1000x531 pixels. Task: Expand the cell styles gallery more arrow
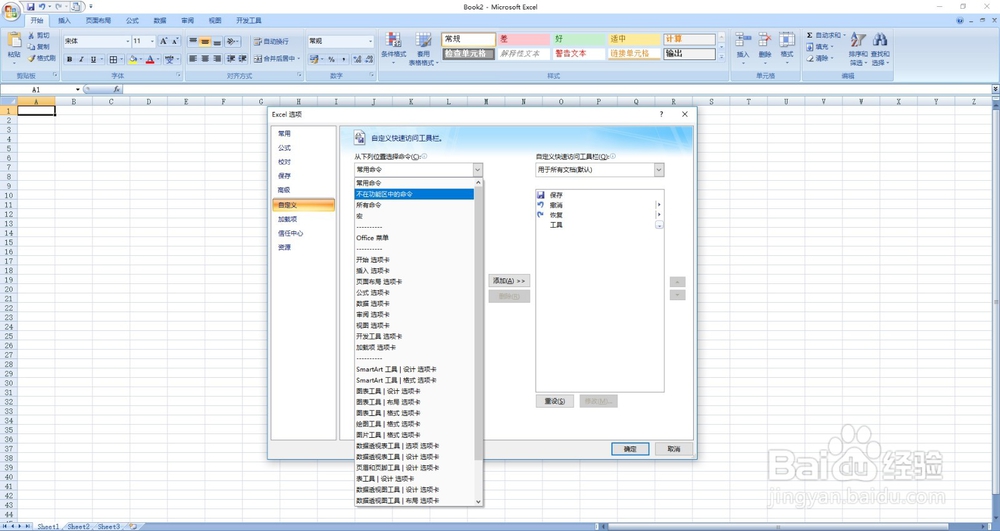(x=722, y=57)
